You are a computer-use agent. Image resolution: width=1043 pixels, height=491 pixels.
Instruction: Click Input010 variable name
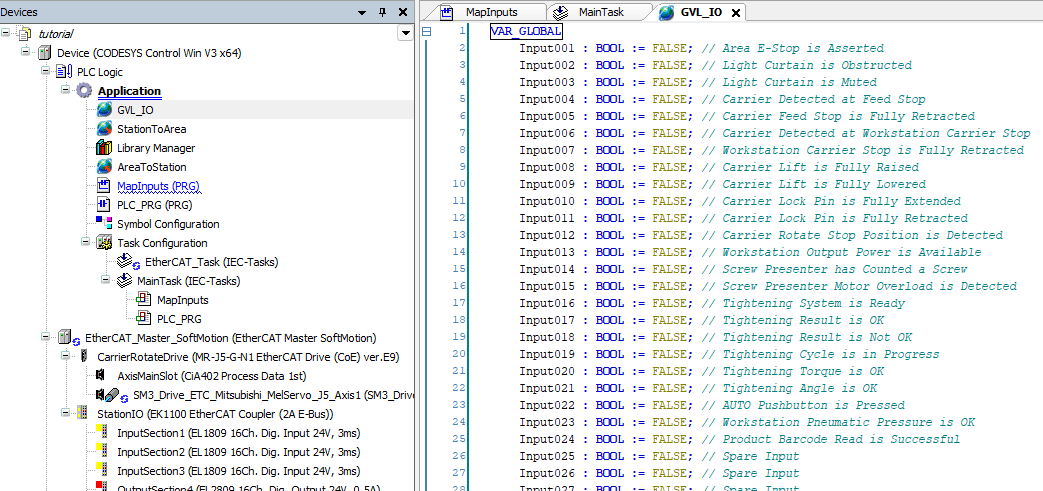point(546,201)
